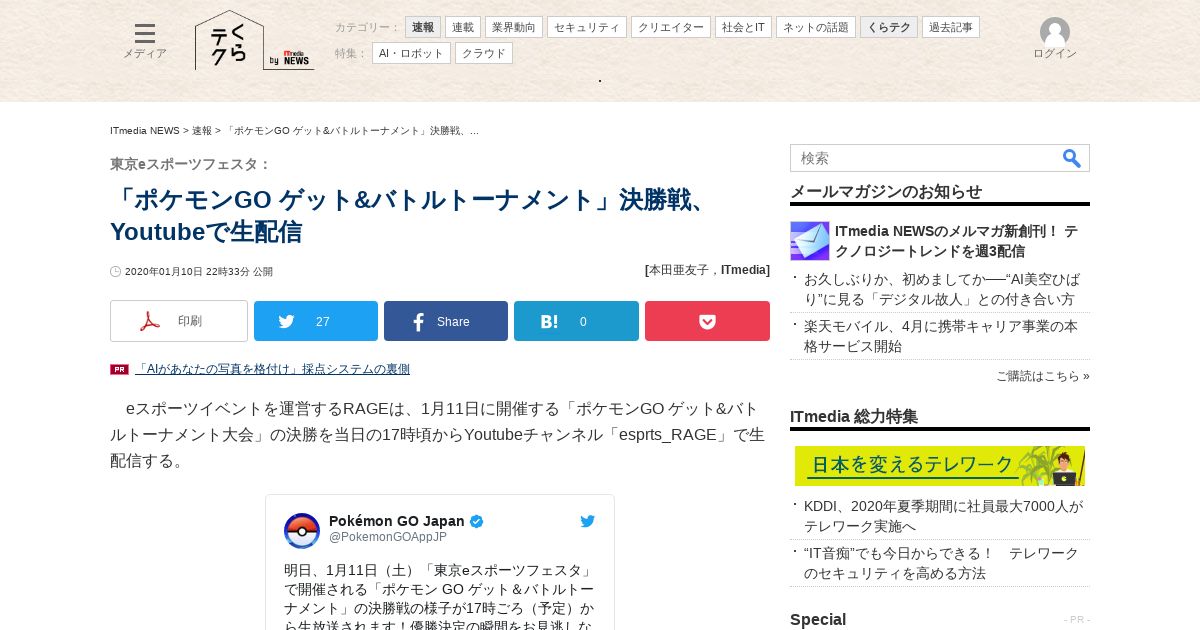Screen dimensions: 1200x630
Task: Click the 速報 breadcrumb link
Action: (202, 131)
